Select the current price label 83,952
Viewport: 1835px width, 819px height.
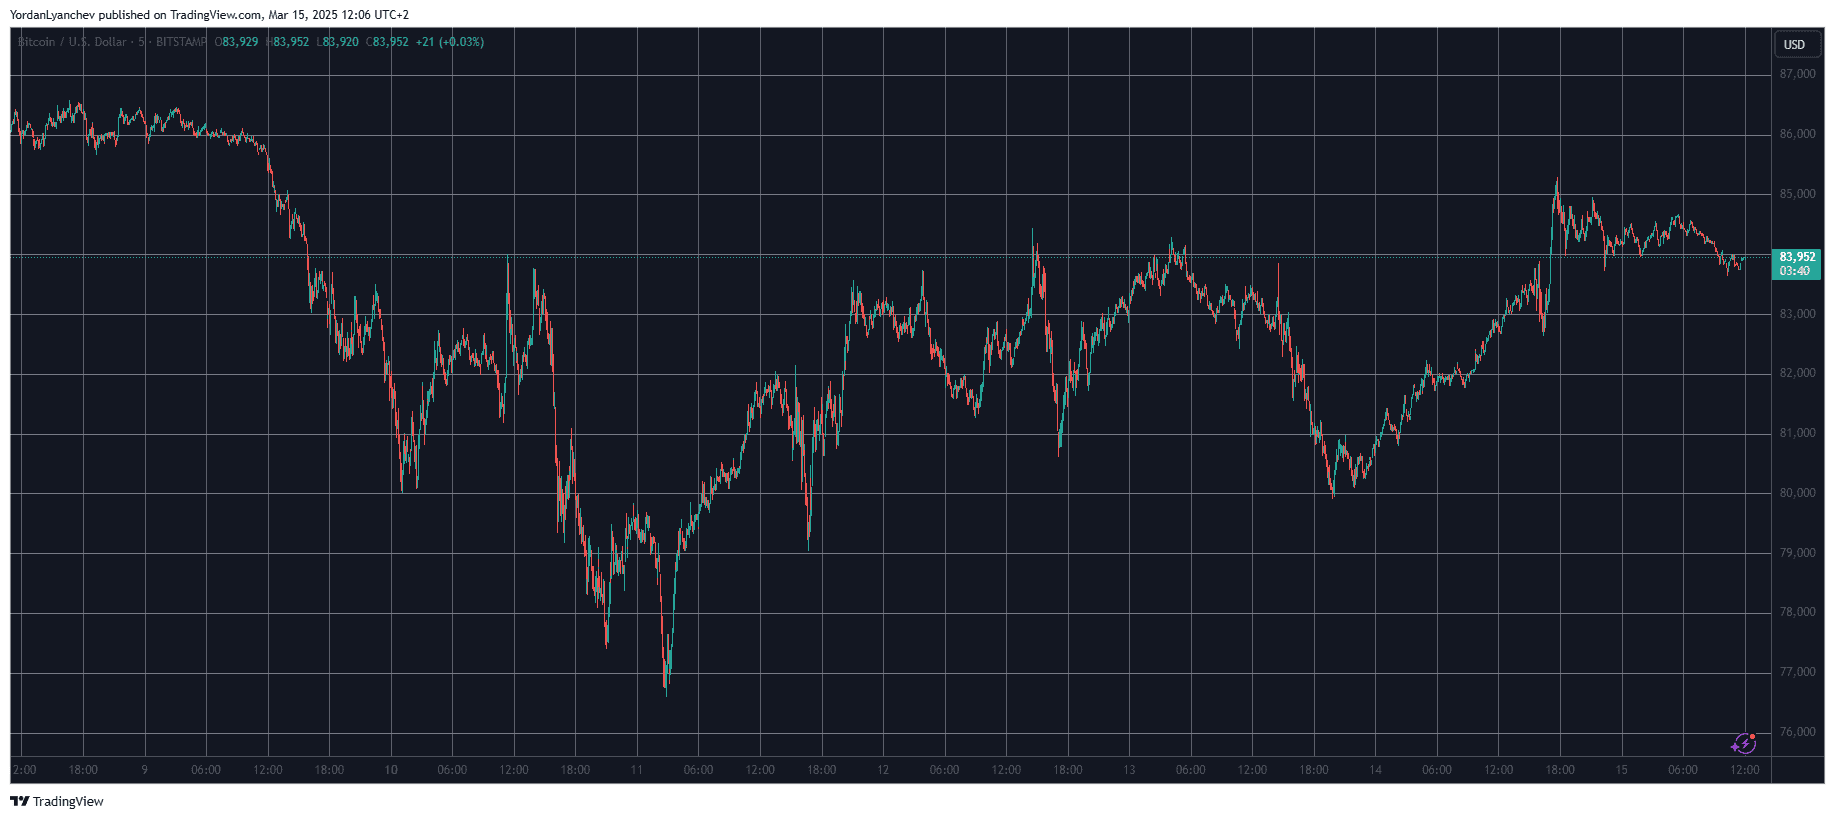[1797, 257]
